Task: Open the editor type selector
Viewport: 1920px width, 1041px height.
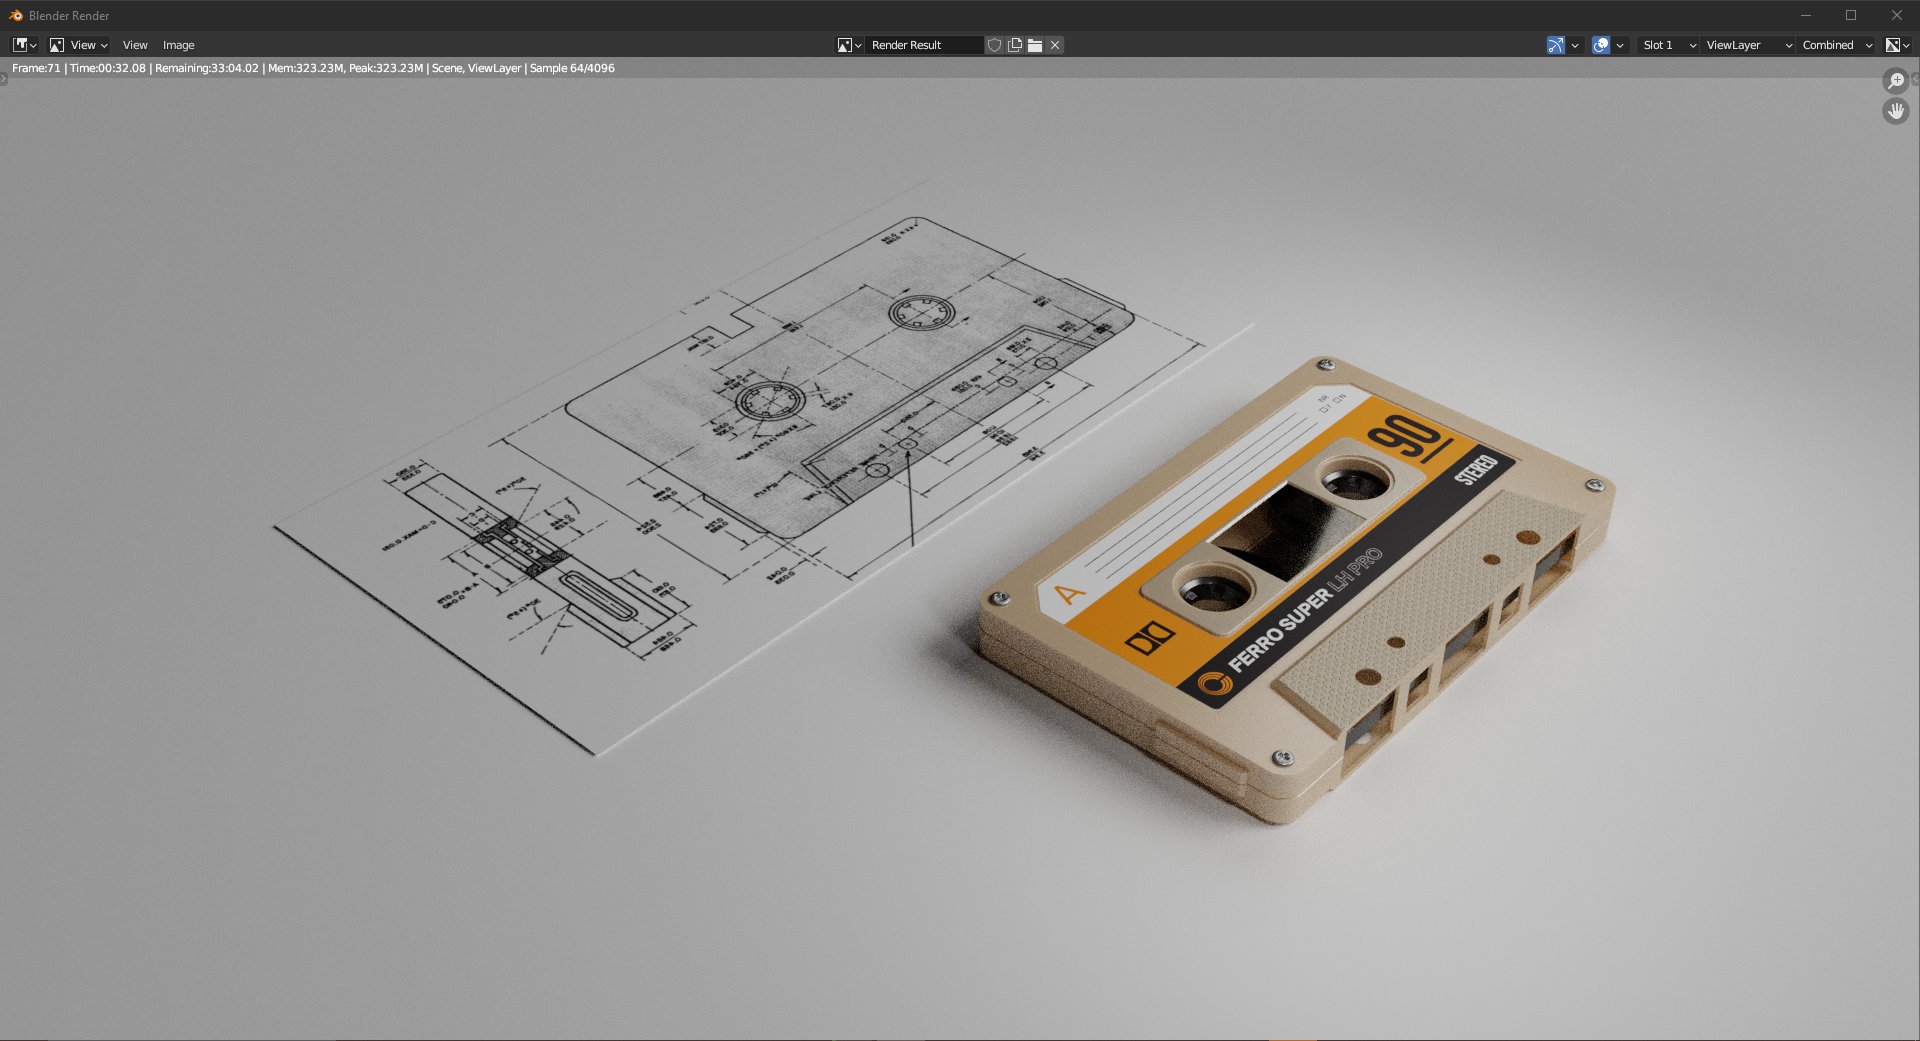Action: point(24,45)
